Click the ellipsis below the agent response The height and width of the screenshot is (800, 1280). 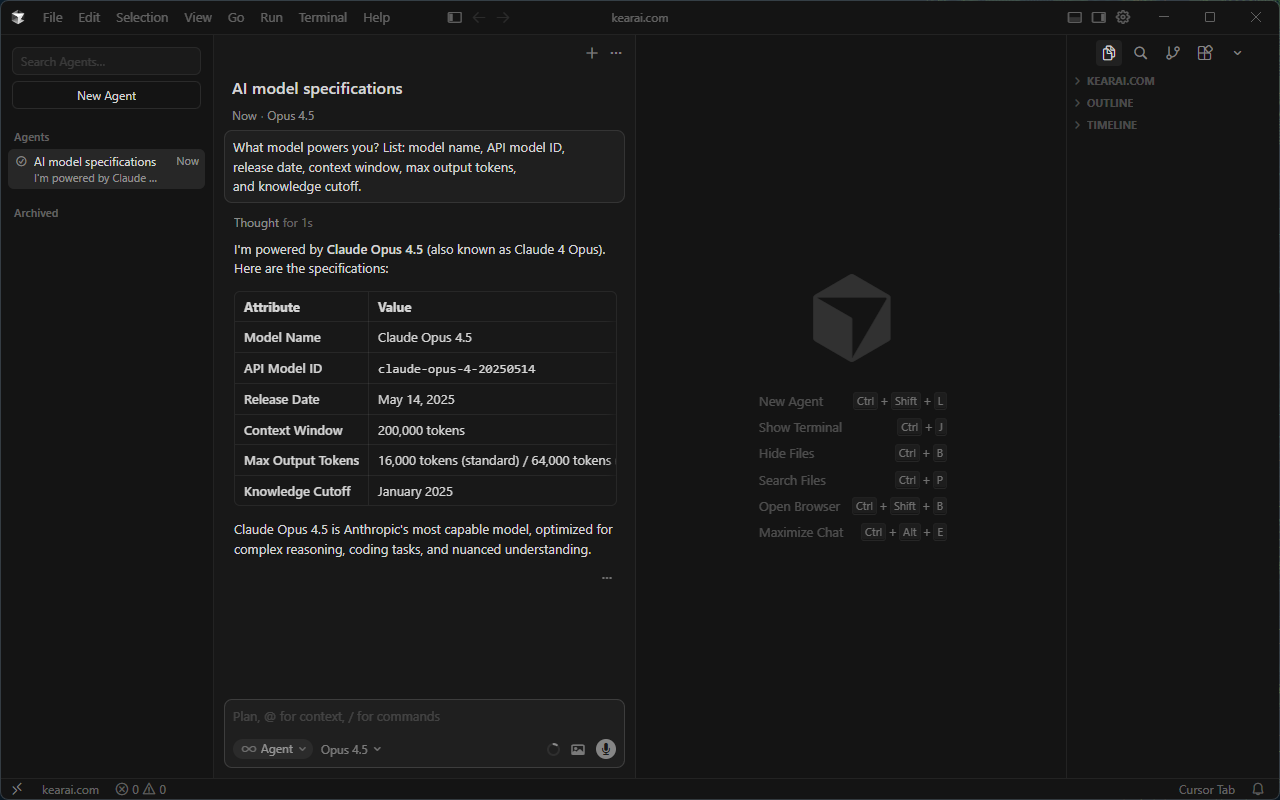click(607, 578)
